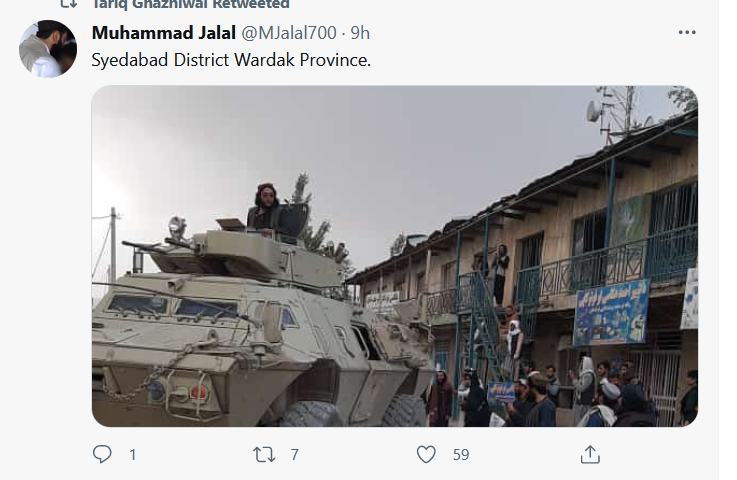Click the man atop the vehicle in photo
This screenshot has height=480, width=737.
coord(265,208)
